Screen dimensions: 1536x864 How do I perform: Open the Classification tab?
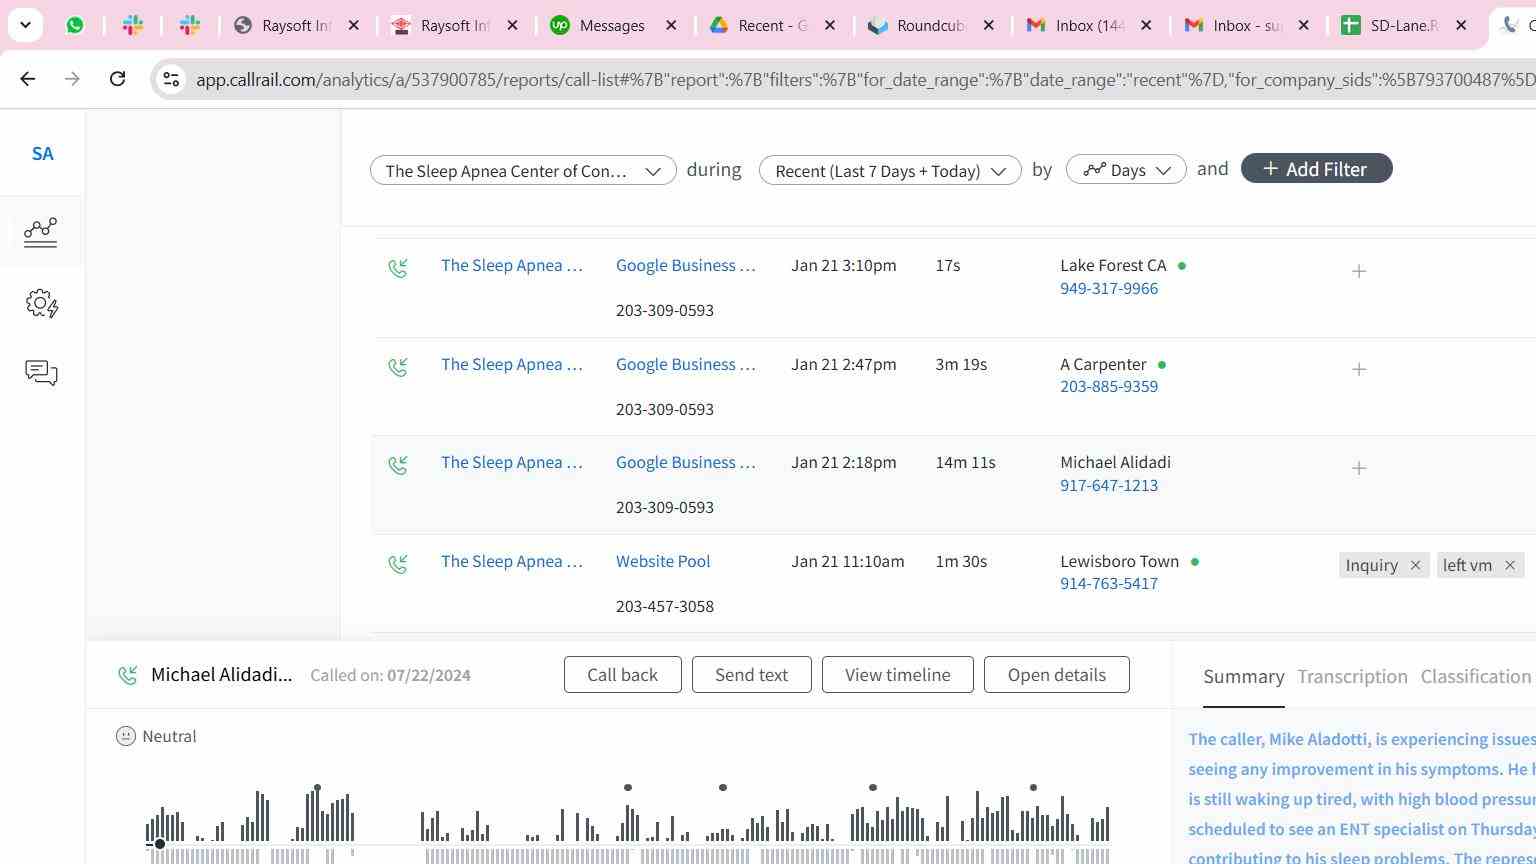1476,677
